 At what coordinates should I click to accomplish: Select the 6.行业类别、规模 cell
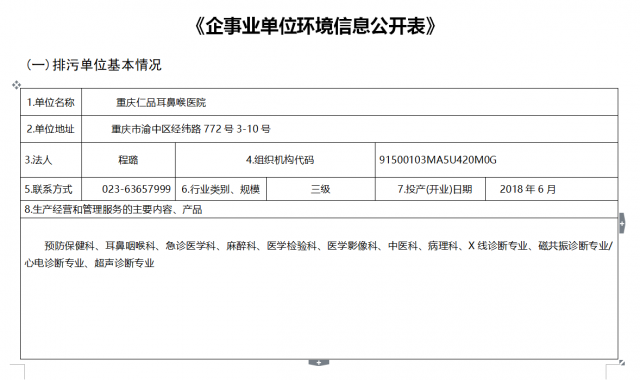pos(221,189)
